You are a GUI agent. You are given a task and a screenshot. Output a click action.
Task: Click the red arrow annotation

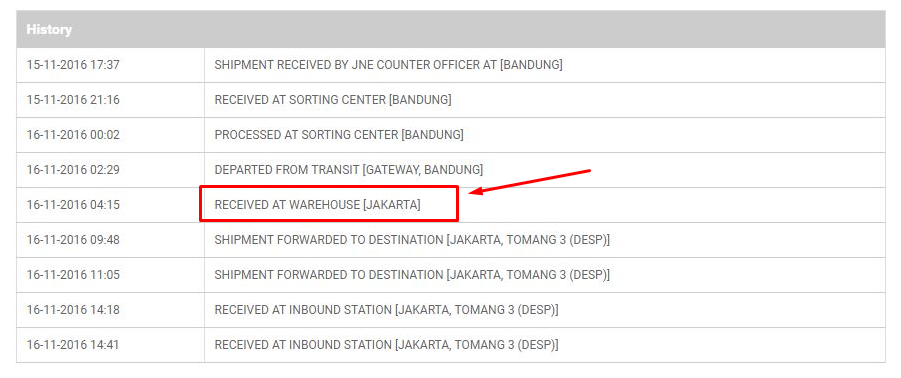click(x=530, y=182)
